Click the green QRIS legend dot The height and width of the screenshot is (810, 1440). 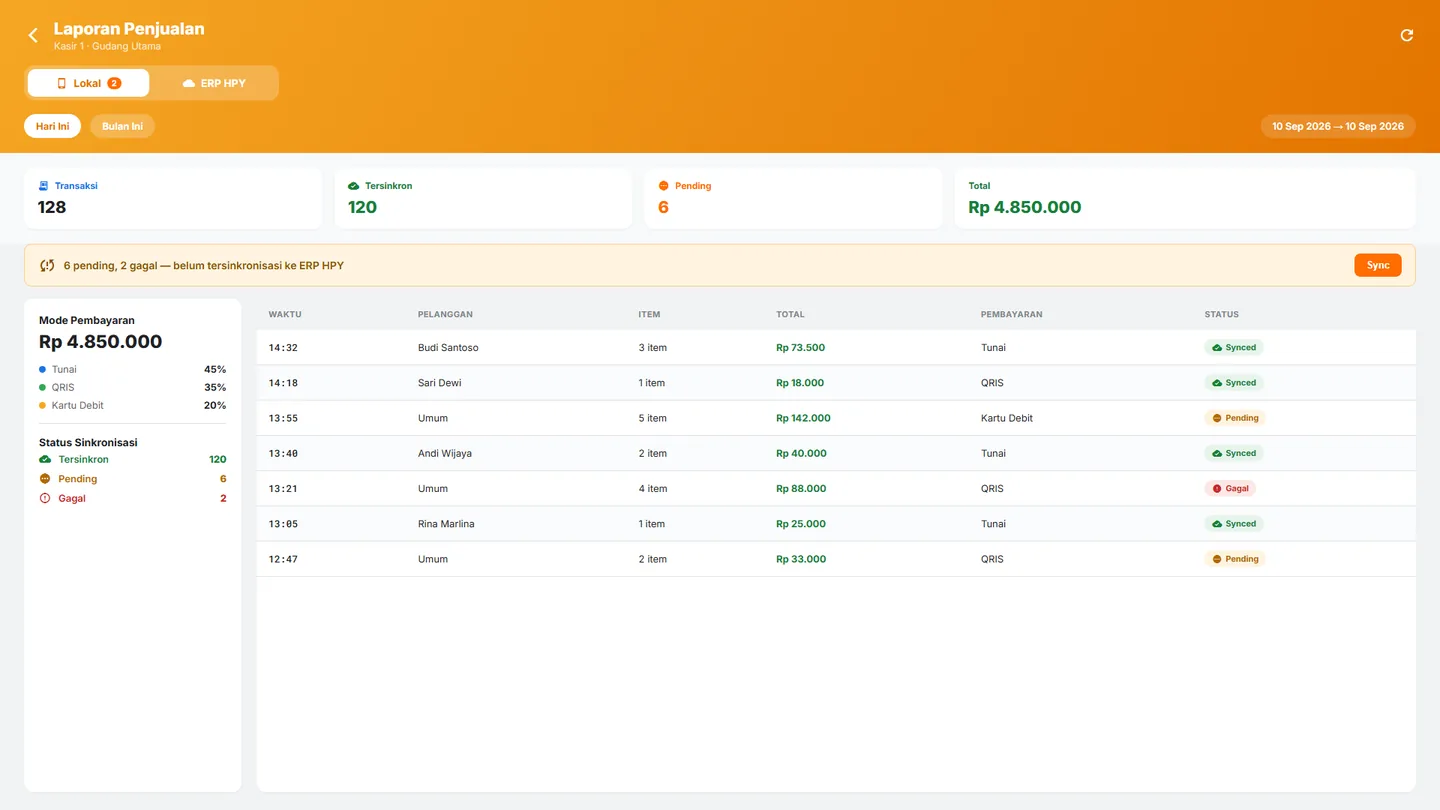(x=42, y=388)
